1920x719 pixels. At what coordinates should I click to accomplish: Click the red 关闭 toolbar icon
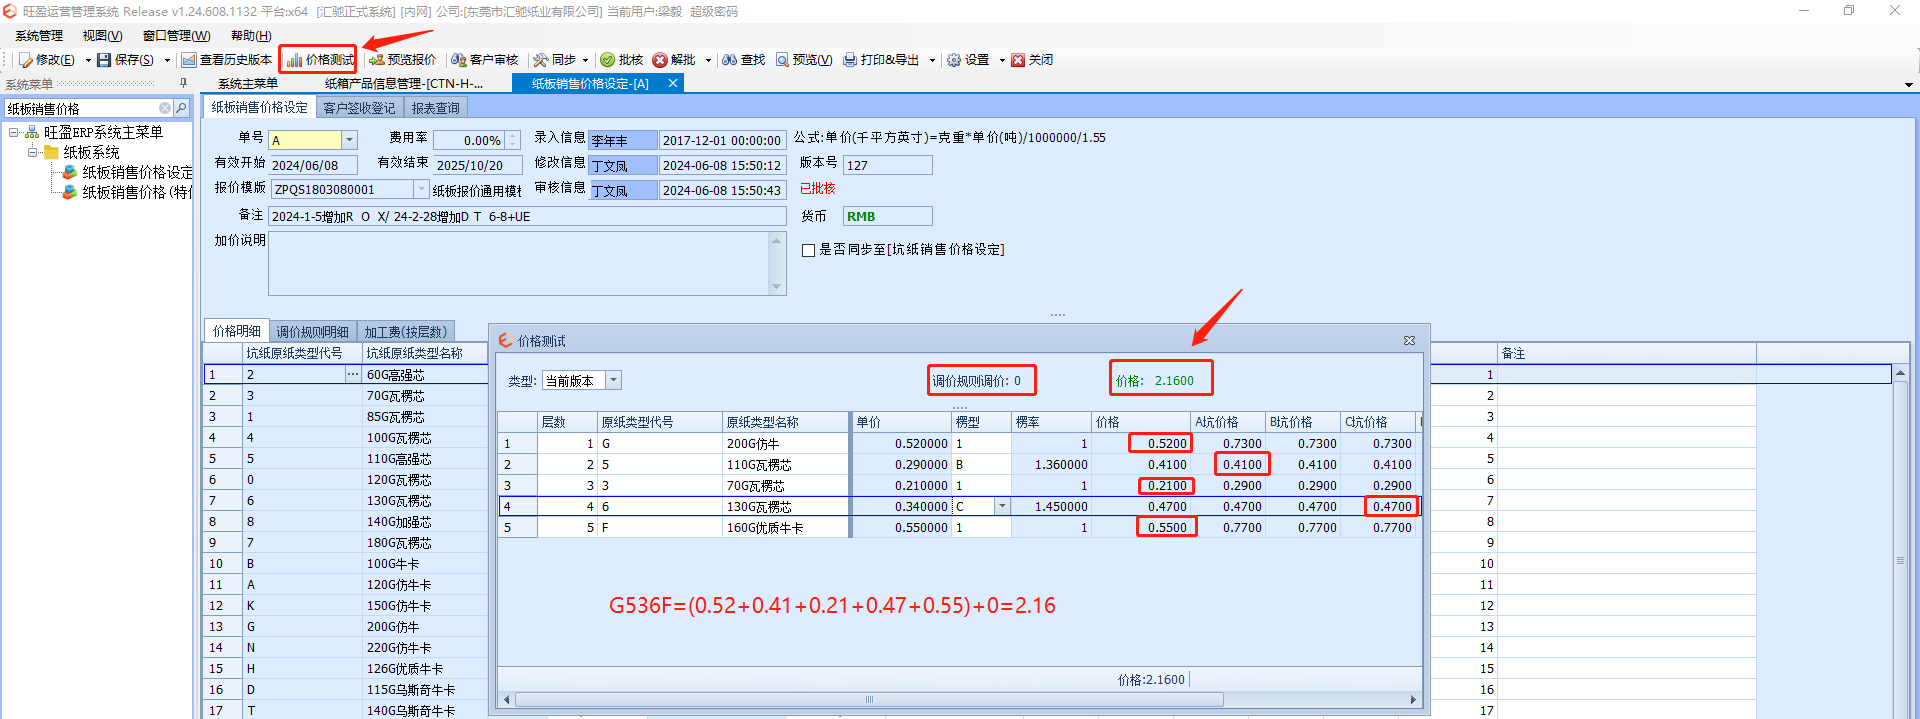pyautogui.click(x=1018, y=60)
